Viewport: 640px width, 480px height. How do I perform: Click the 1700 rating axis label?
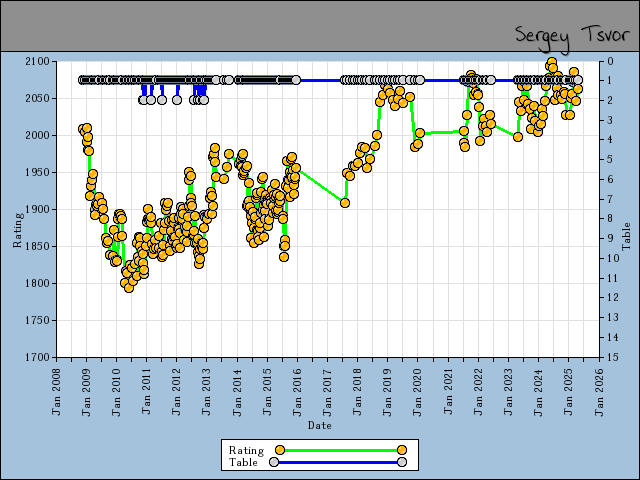[x=37, y=357]
